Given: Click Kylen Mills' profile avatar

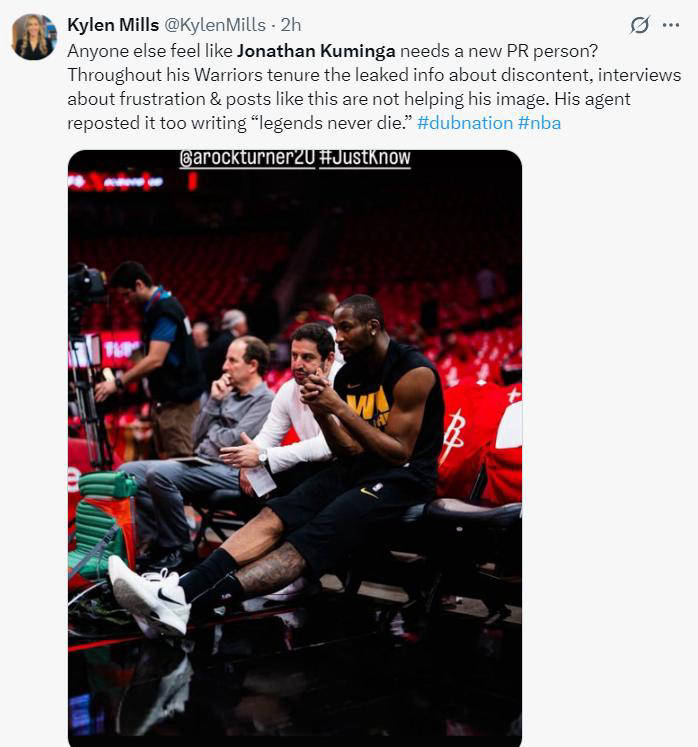Looking at the screenshot, I should pyautogui.click(x=34, y=37).
